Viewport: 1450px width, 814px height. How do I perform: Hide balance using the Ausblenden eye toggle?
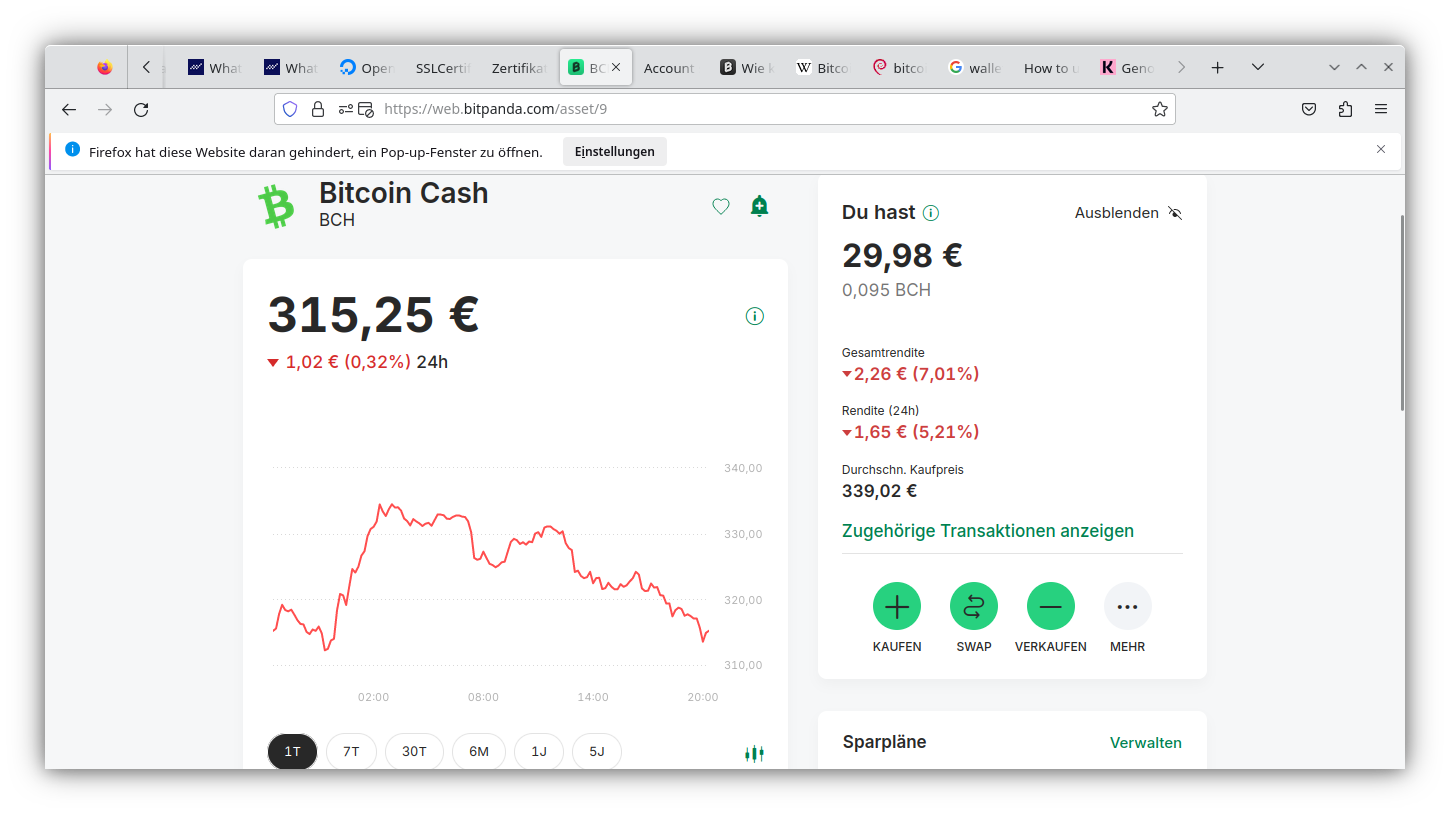tap(1175, 213)
